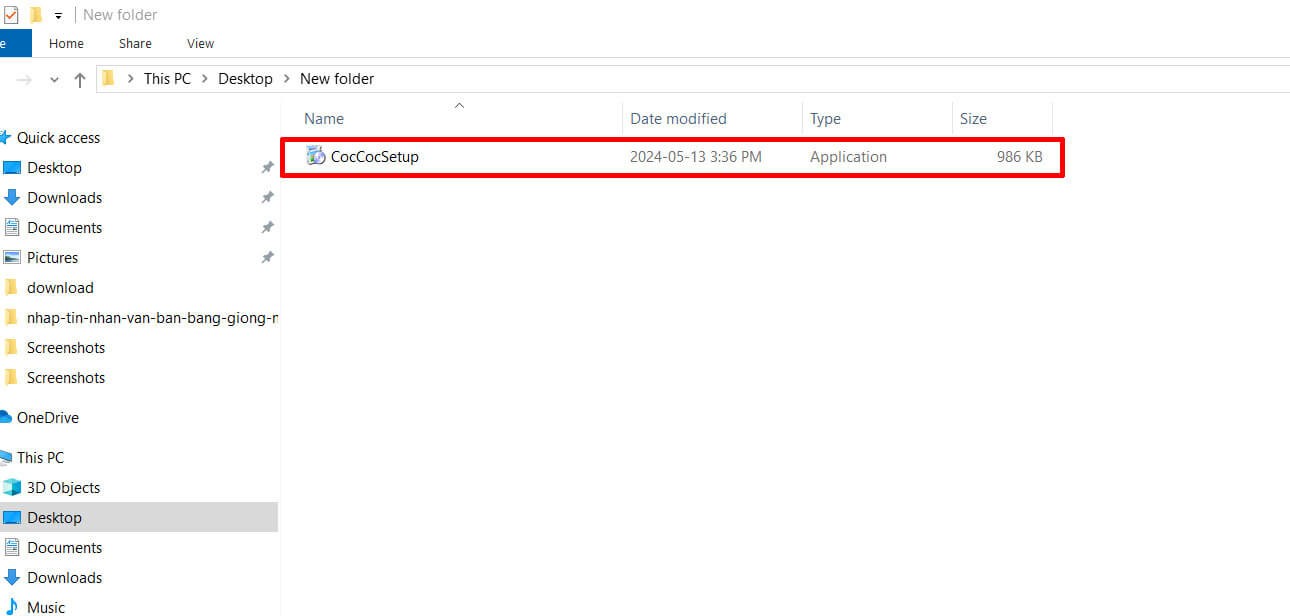This screenshot has height=616, width=1290.
Task: Open the 3D Objects folder
Action: [64, 487]
